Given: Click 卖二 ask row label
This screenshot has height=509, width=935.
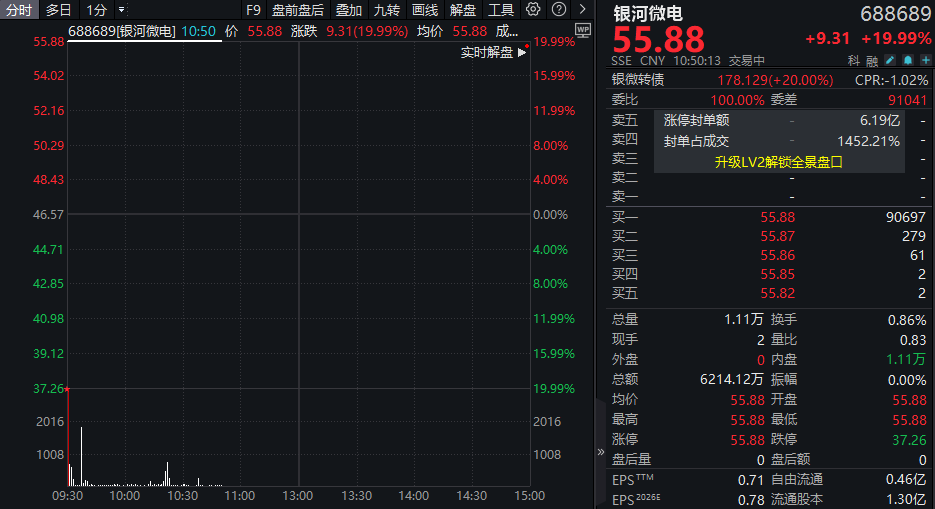Looking at the screenshot, I should (625, 177).
